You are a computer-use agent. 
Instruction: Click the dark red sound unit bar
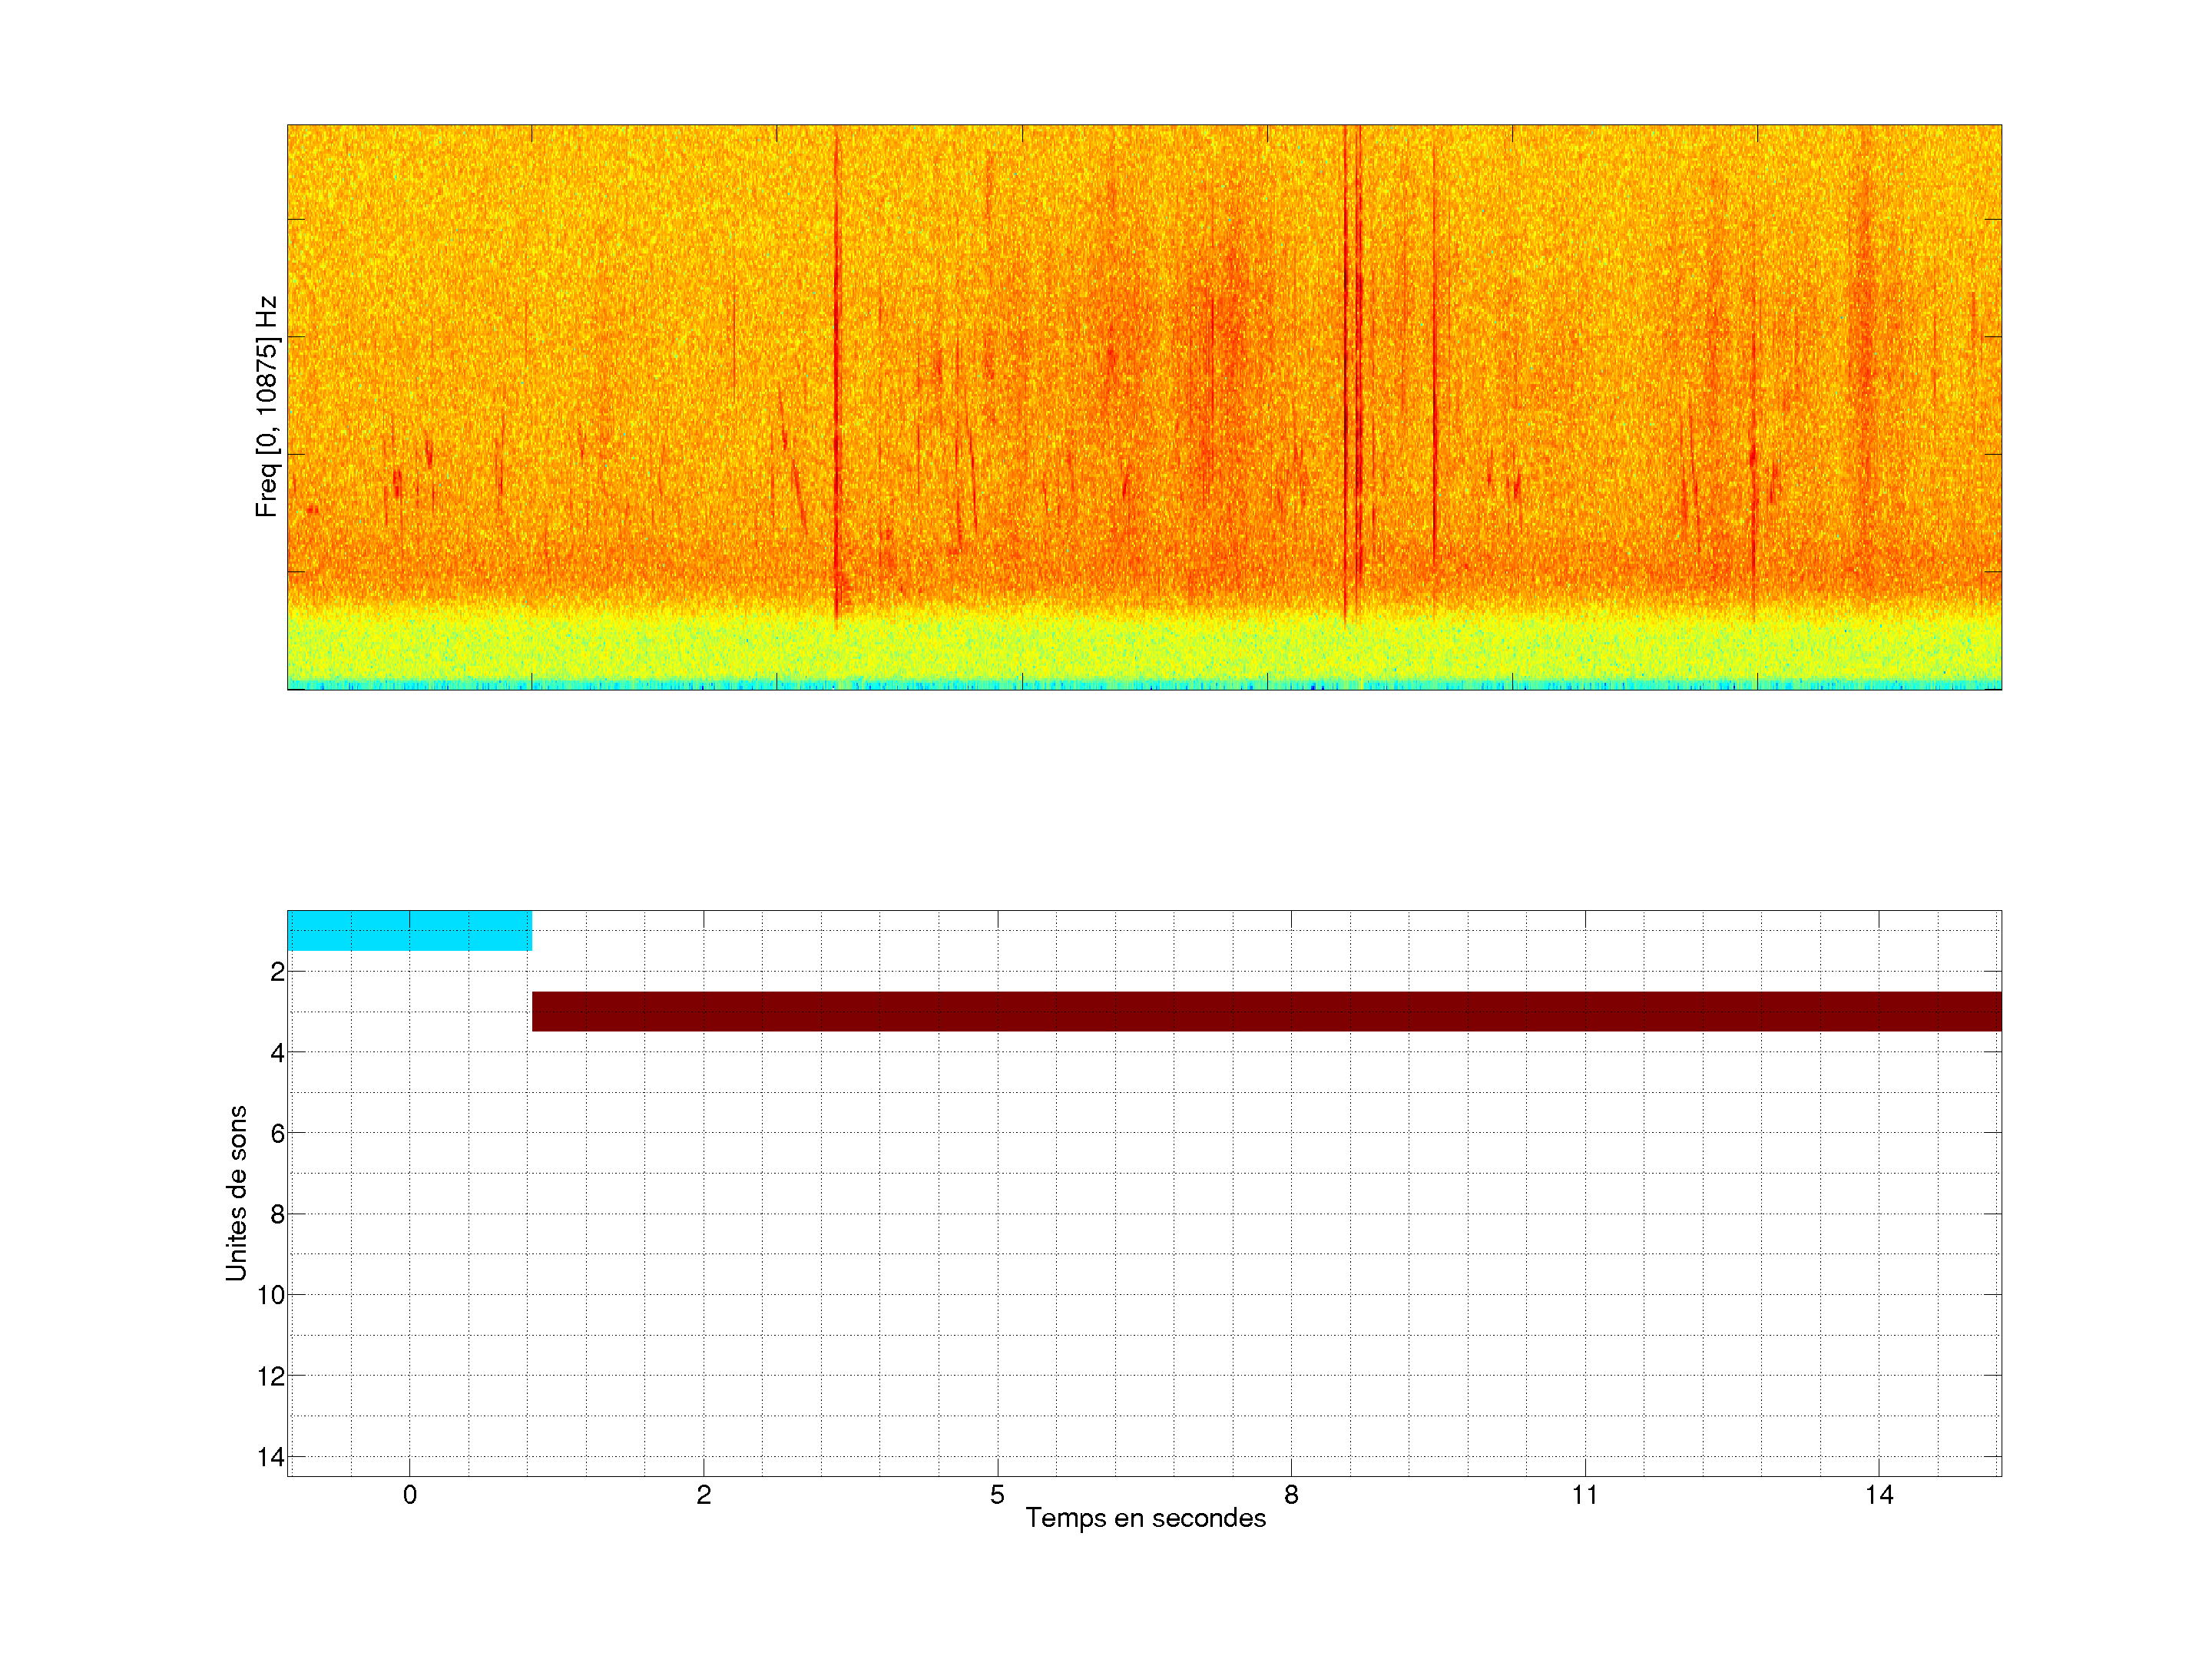1266,1011
